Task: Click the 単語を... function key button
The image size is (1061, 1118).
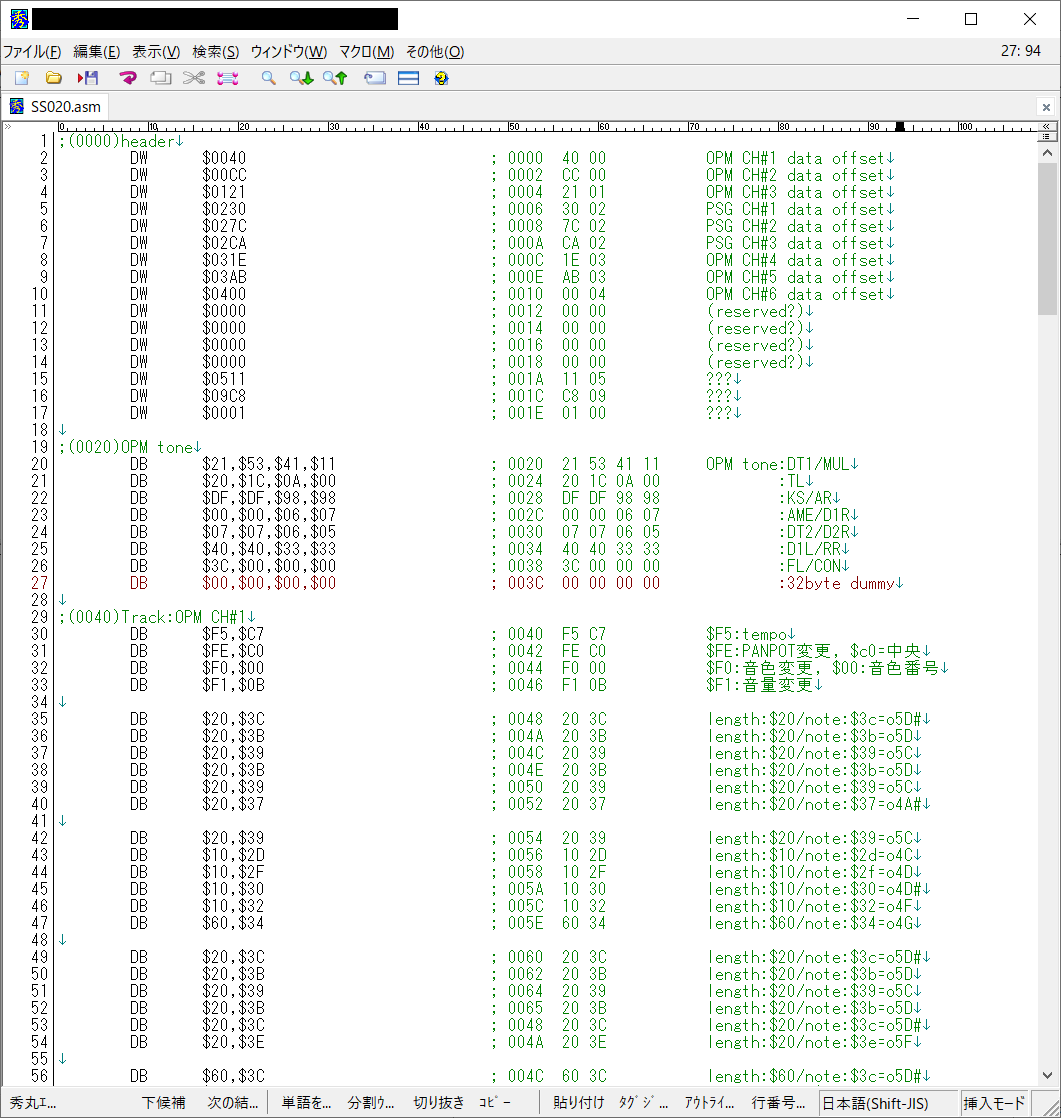Action: coord(307,1102)
